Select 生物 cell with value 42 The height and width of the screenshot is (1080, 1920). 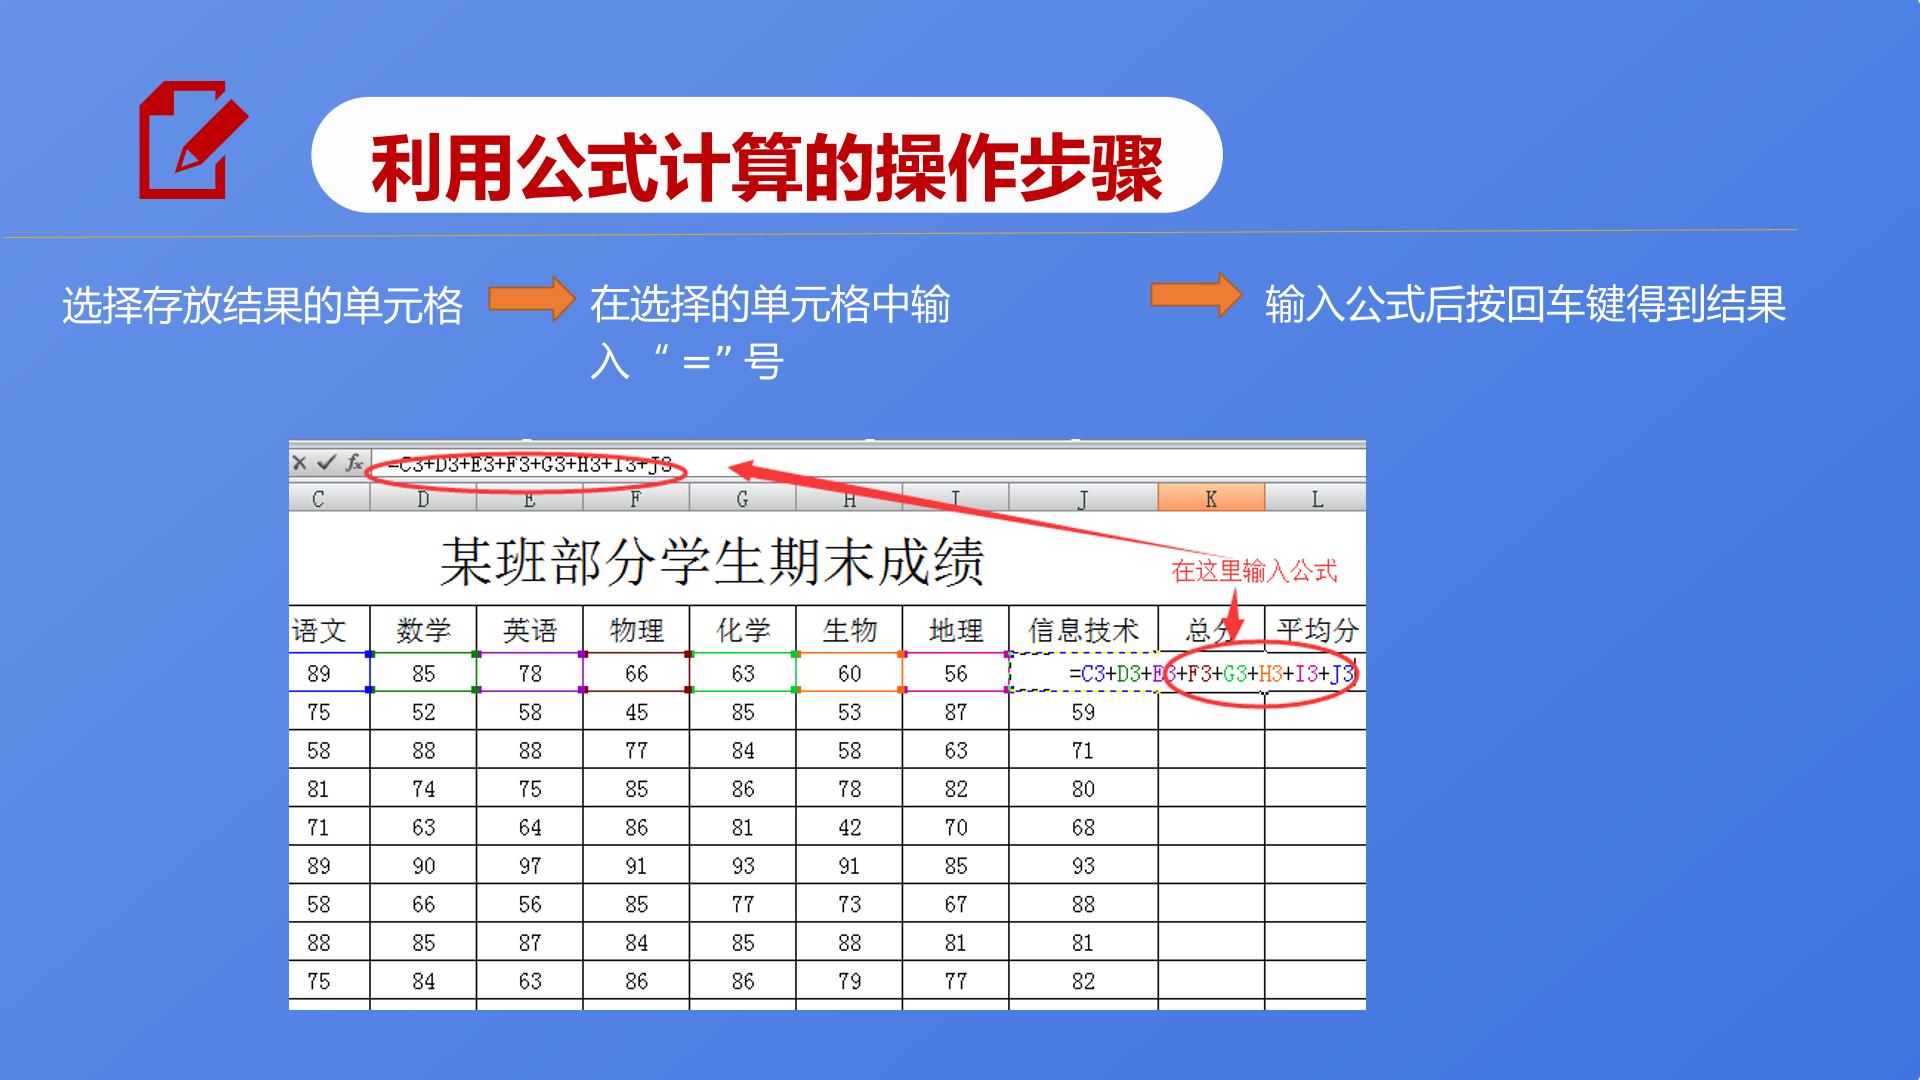[x=849, y=827]
